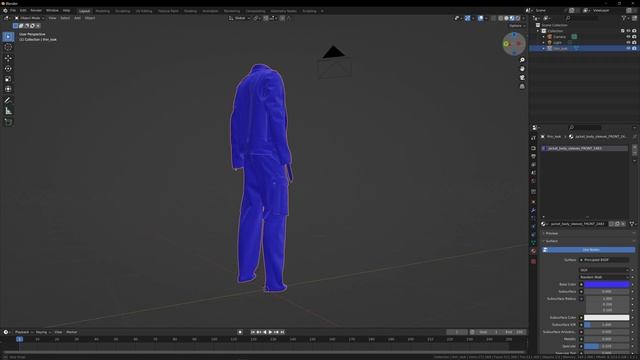
Task: Open the Object Mode dropdown
Action: coord(29,18)
